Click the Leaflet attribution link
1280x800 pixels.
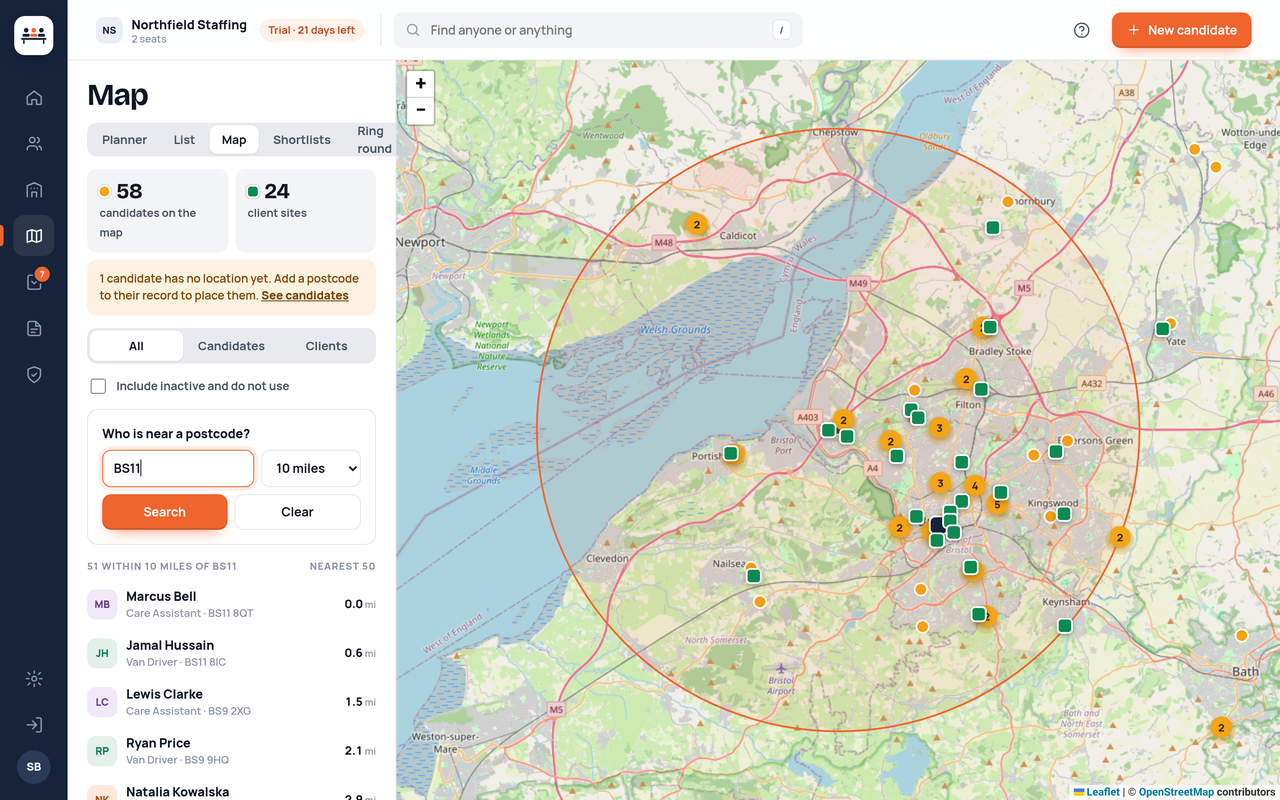[1097, 792]
